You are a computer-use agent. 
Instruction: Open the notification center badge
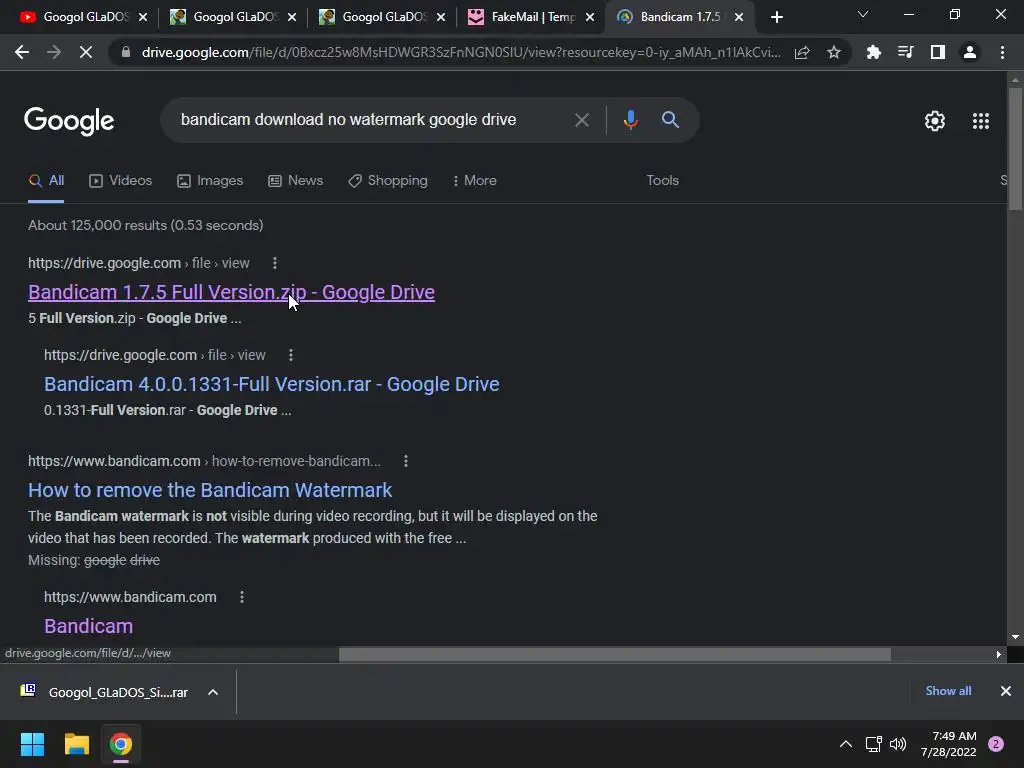[996, 744]
